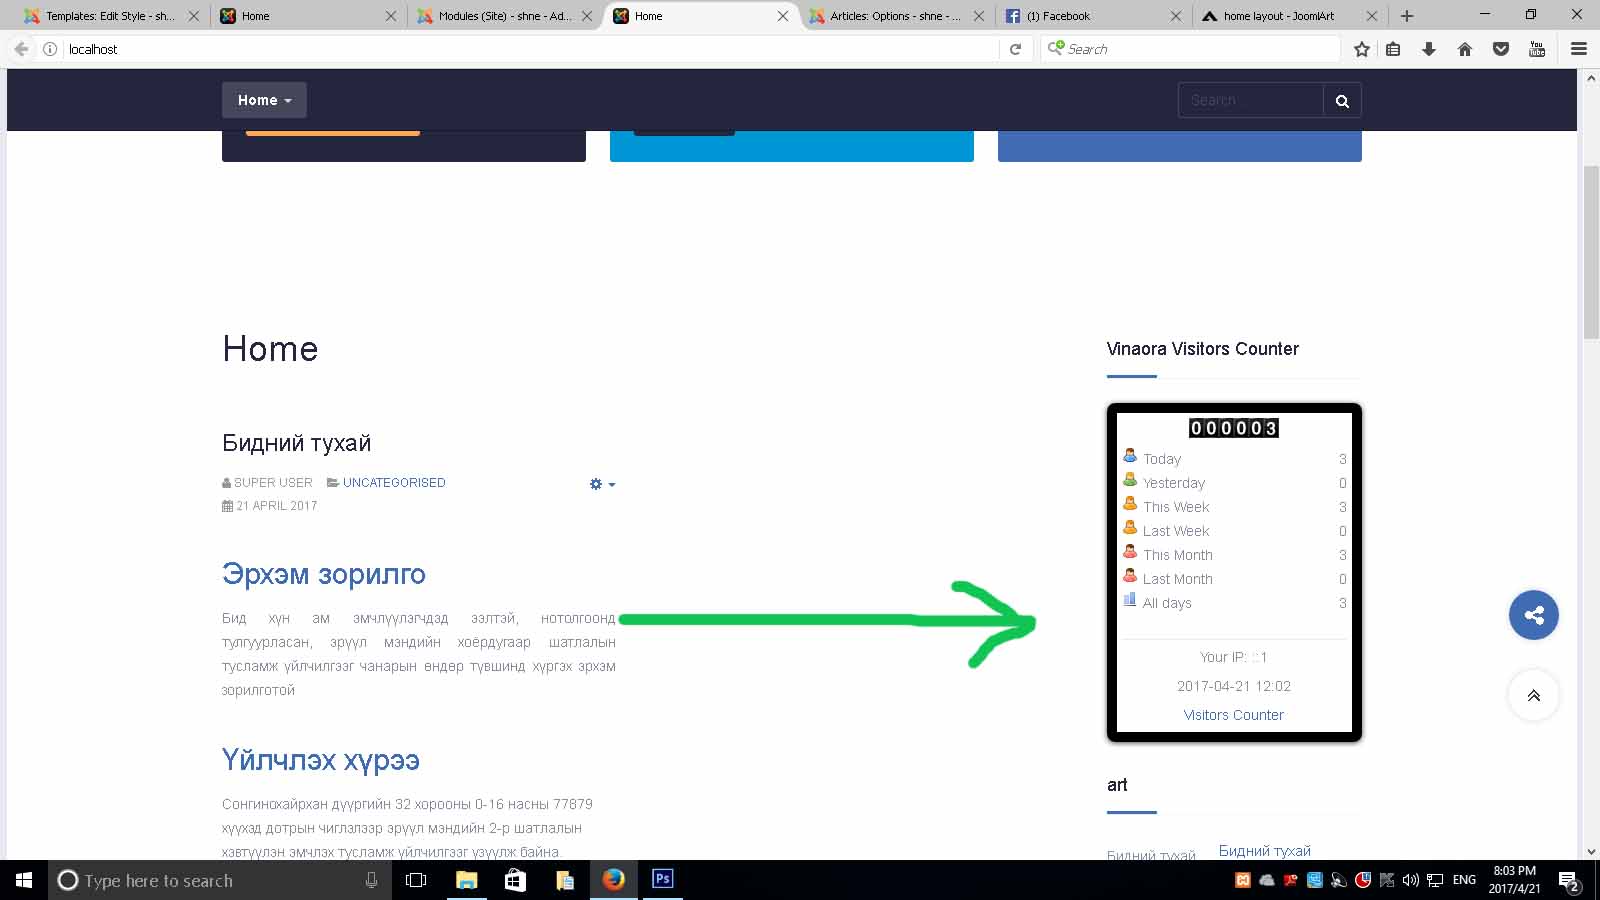Reload the current page
Screen dimensions: 1600x900
tap(1015, 49)
